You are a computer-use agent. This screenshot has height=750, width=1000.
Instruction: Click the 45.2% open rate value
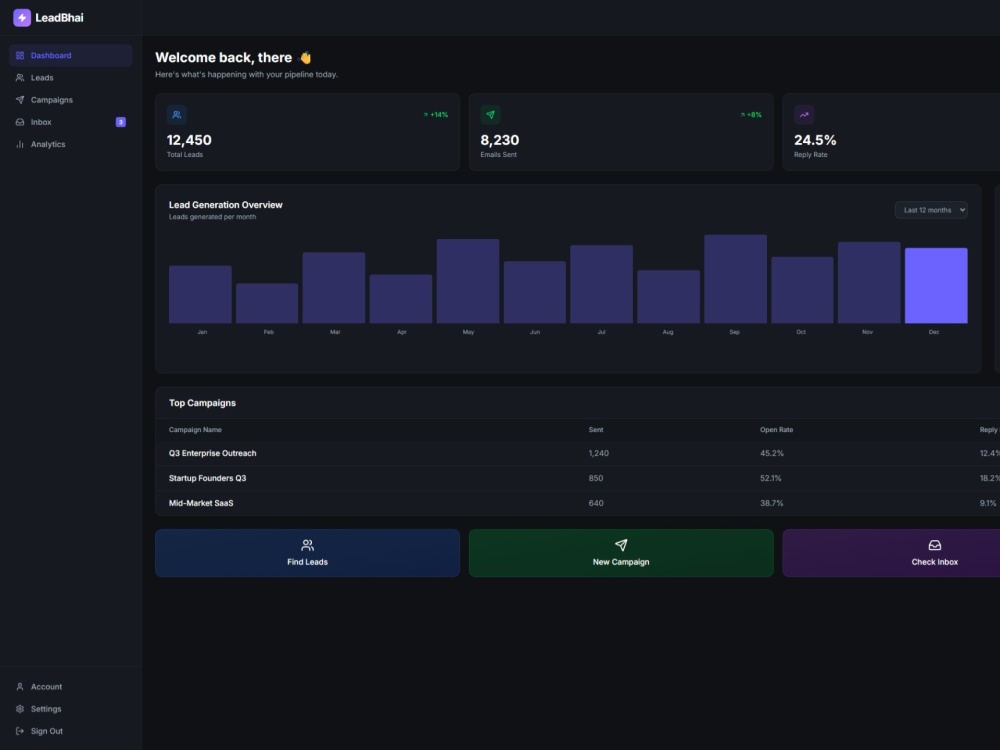pyautogui.click(x=772, y=453)
